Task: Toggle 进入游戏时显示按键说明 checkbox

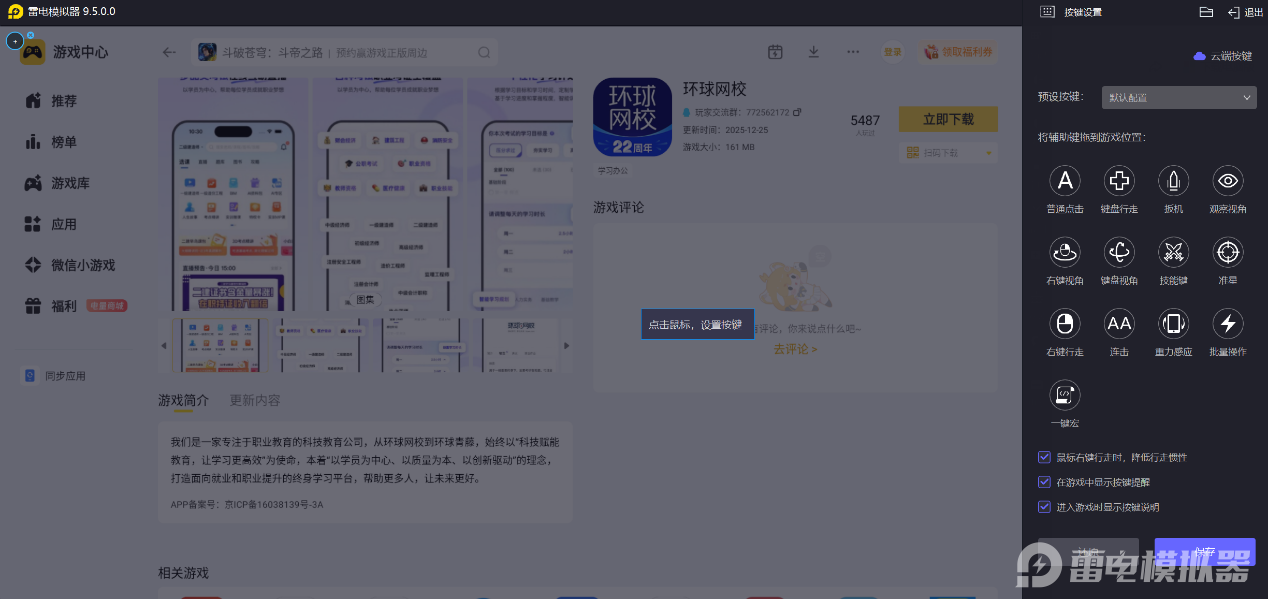Action: point(1044,507)
